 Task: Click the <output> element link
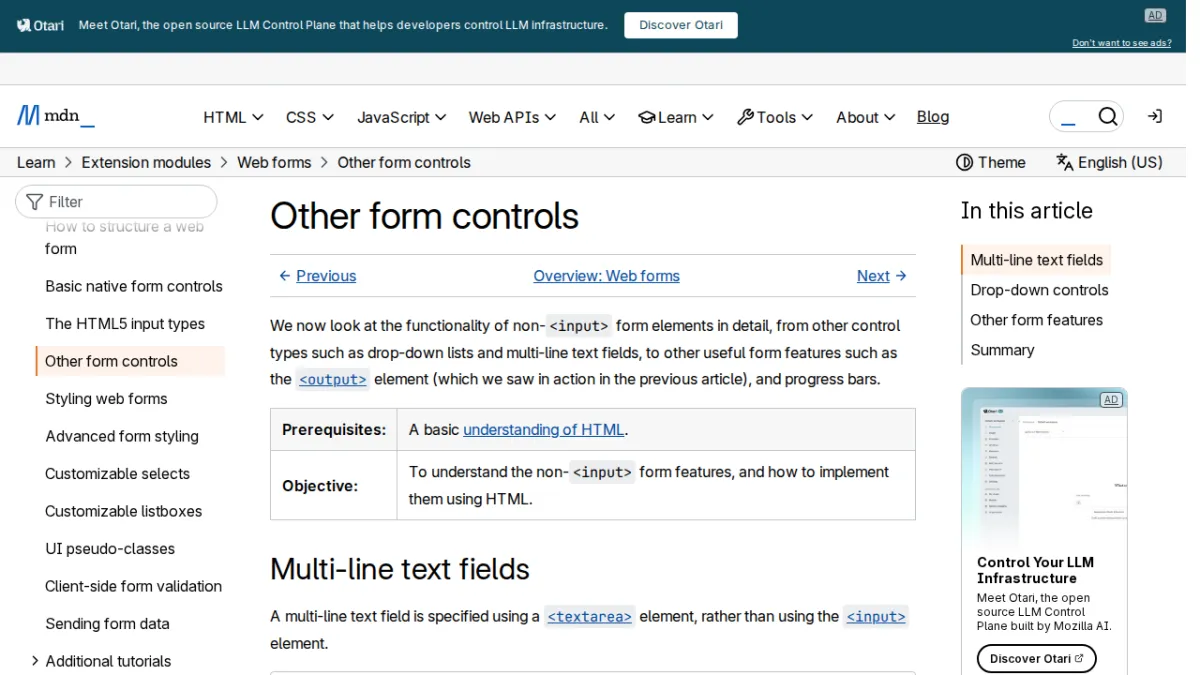click(x=333, y=379)
